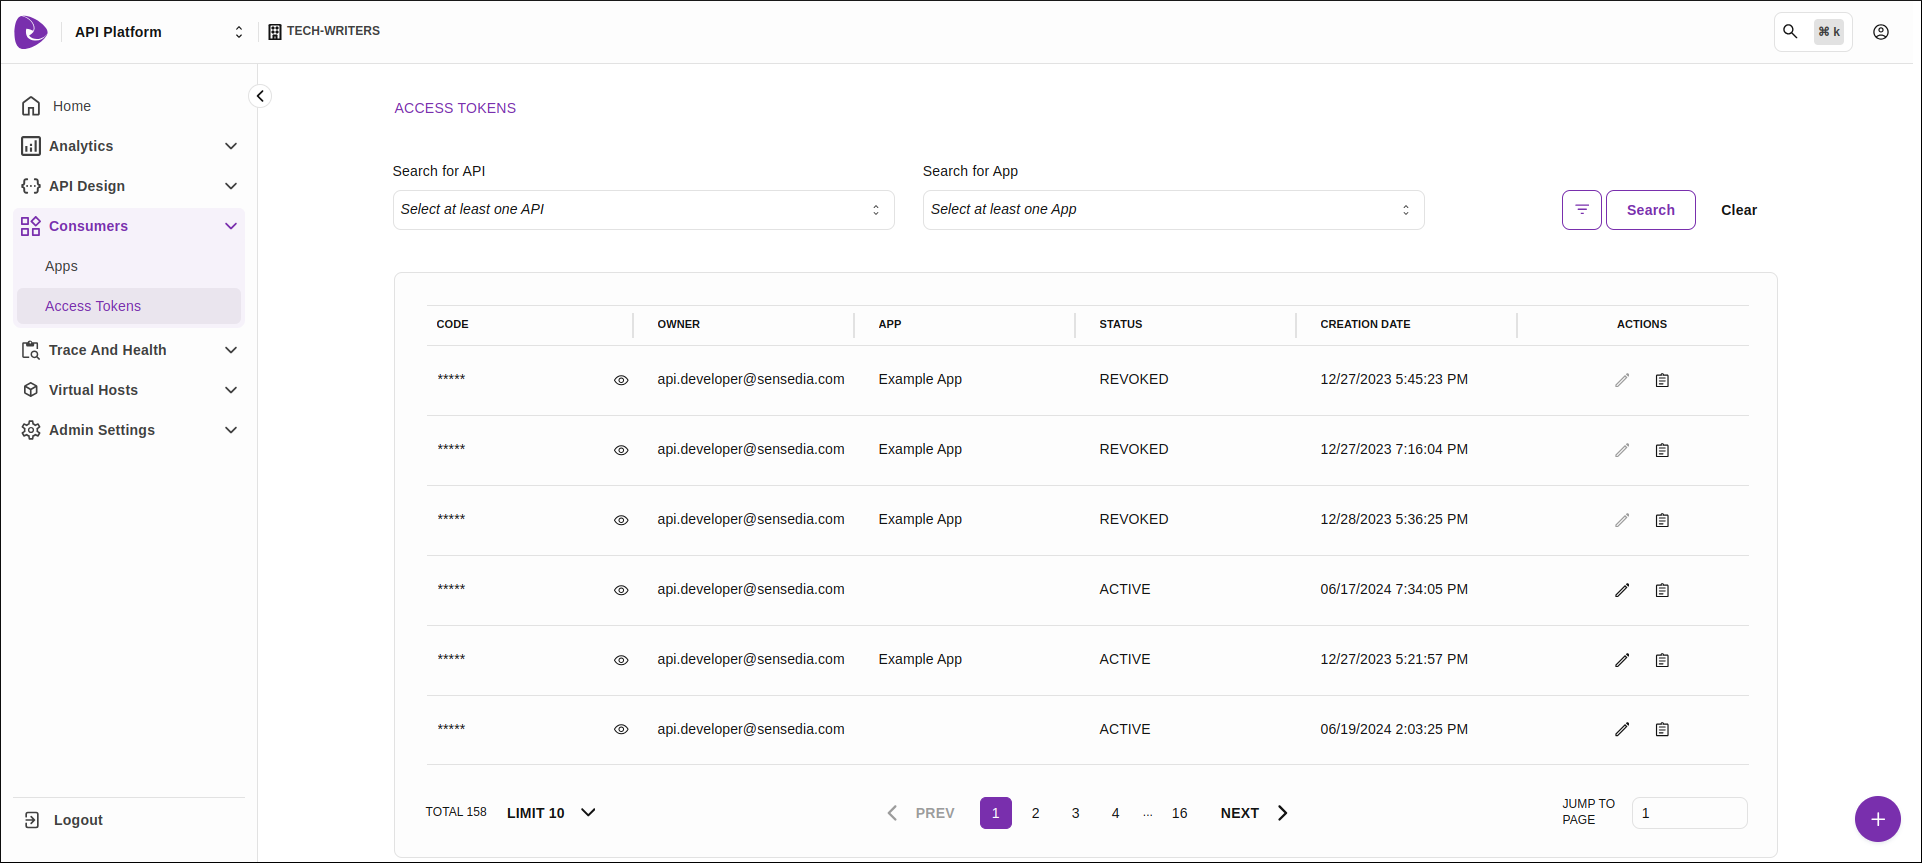Viewport: 1922px width, 863px height.
Task: Click the Jump to page input field
Action: (x=1689, y=813)
